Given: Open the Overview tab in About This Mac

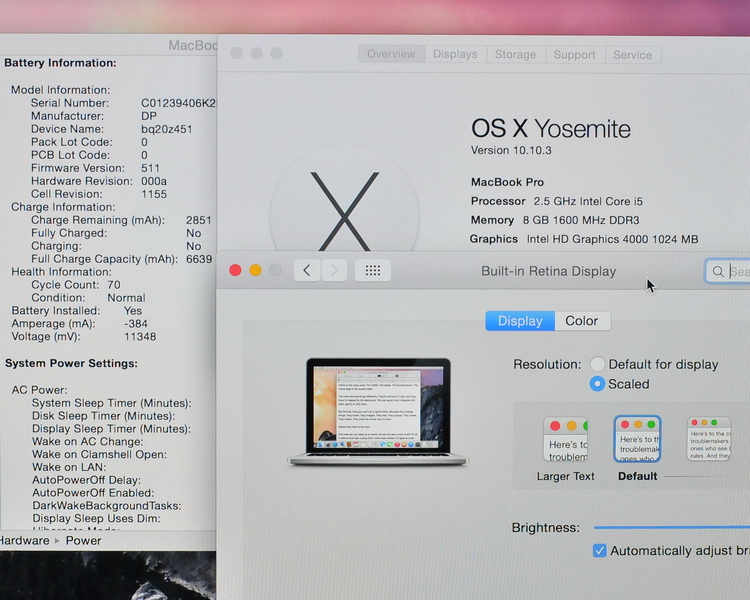Looking at the screenshot, I should pyautogui.click(x=391, y=54).
